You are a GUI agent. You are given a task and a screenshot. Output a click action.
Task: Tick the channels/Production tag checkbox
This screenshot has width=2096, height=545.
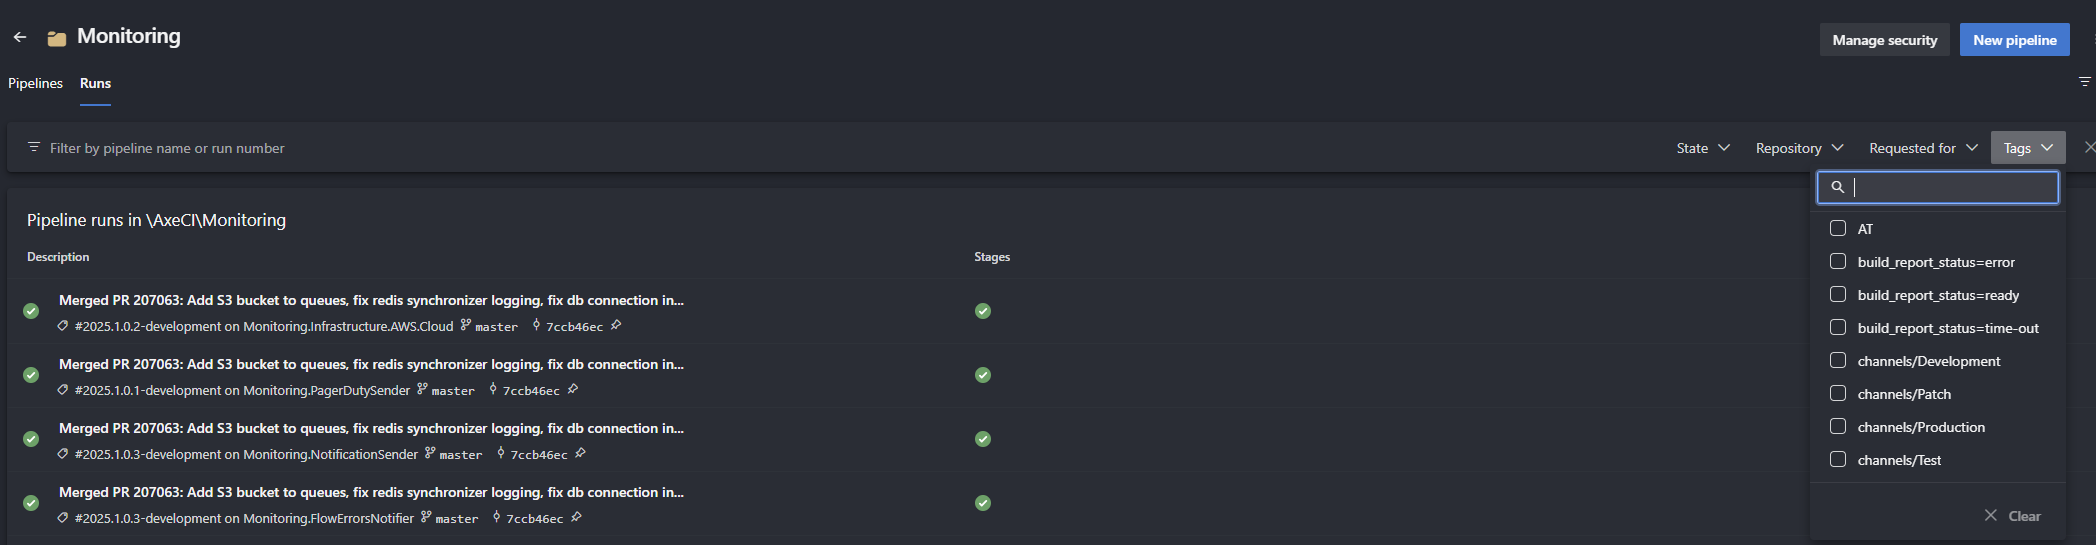tap(1838, 426)
